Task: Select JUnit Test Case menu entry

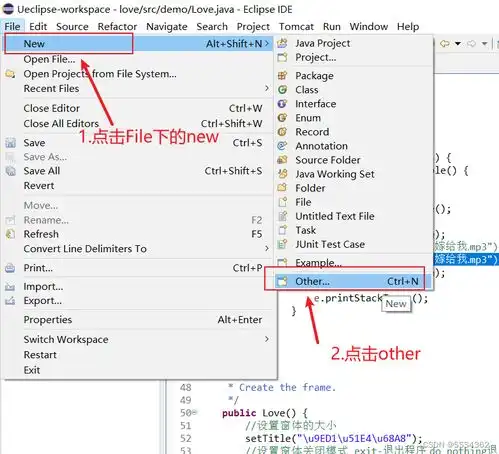Action: (x=353, y=244)
